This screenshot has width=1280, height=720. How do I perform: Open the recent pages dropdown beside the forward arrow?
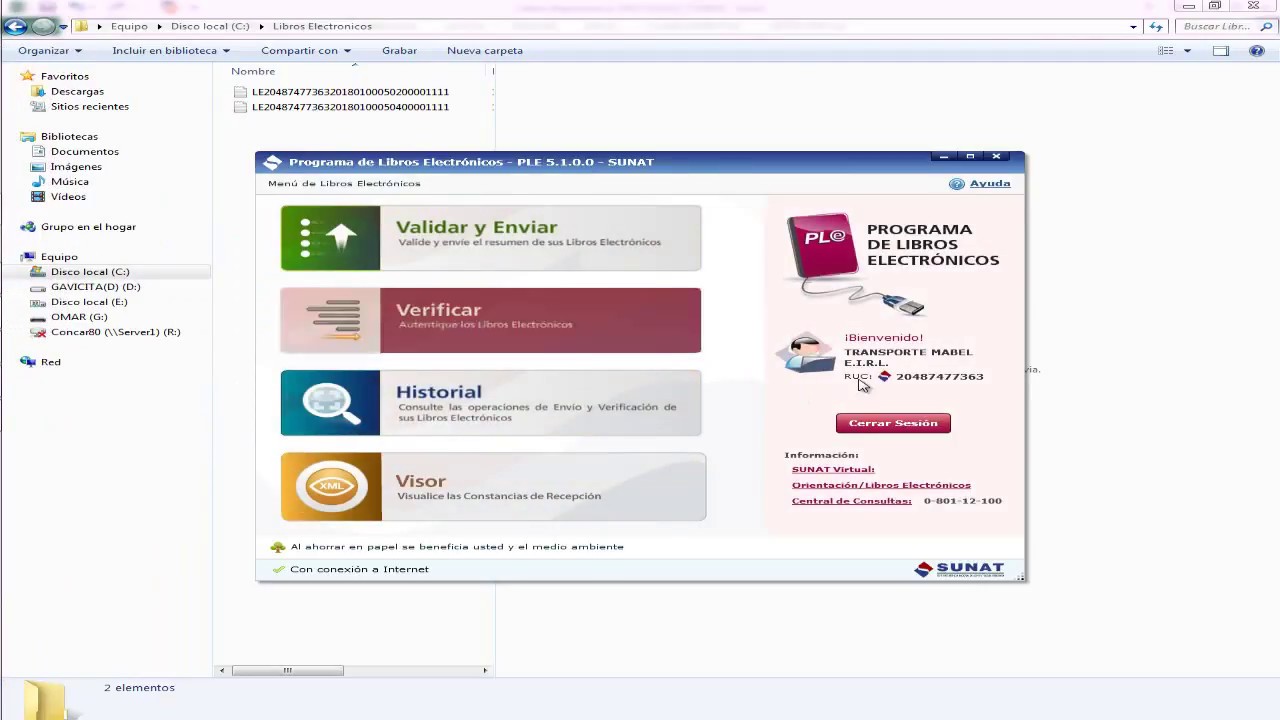(62, 27)
